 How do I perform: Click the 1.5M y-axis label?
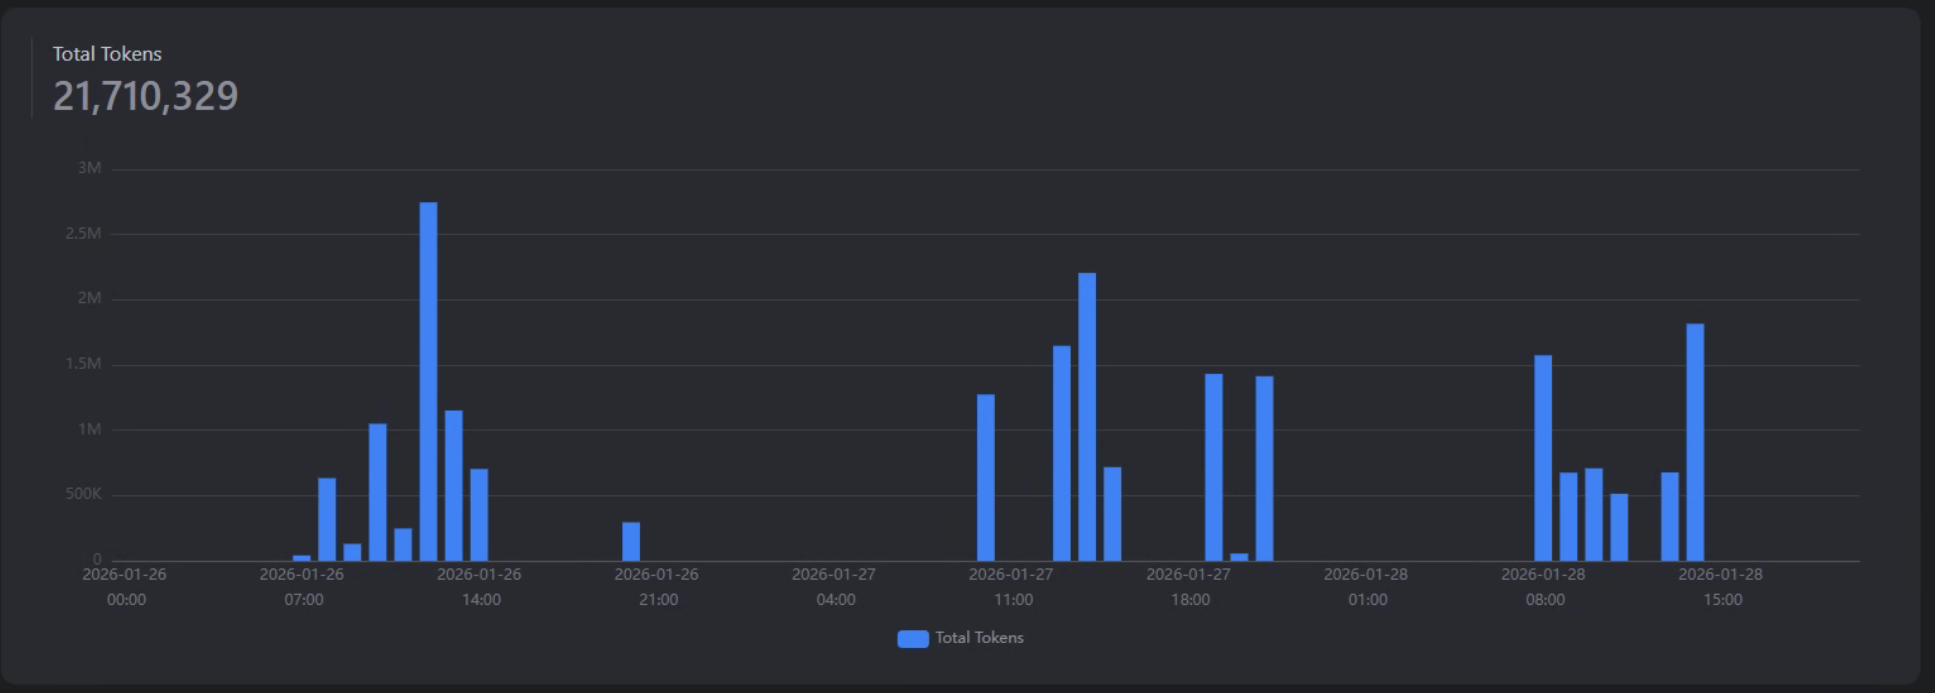coord(83,364)
